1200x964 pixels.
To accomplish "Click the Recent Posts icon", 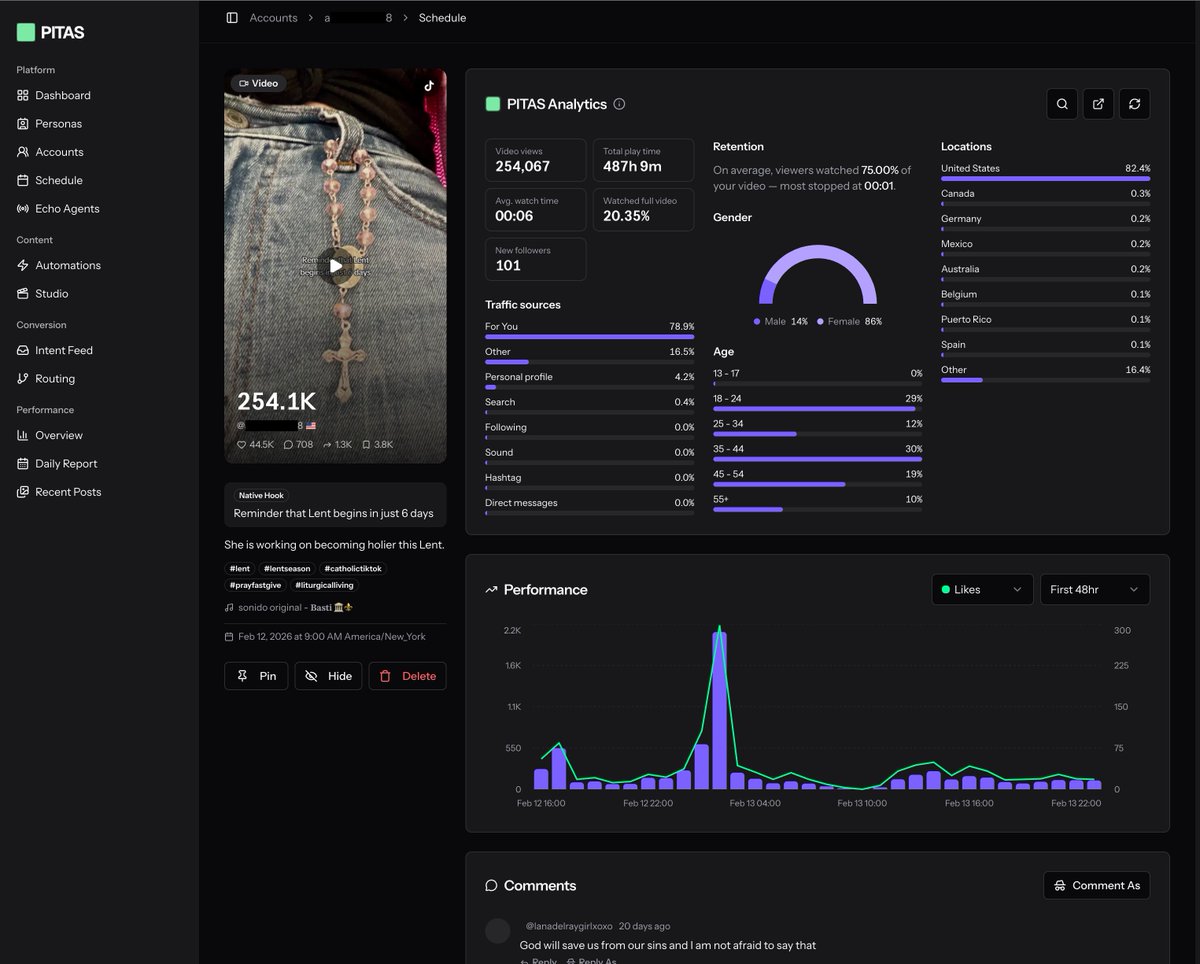I will (23, 492).
